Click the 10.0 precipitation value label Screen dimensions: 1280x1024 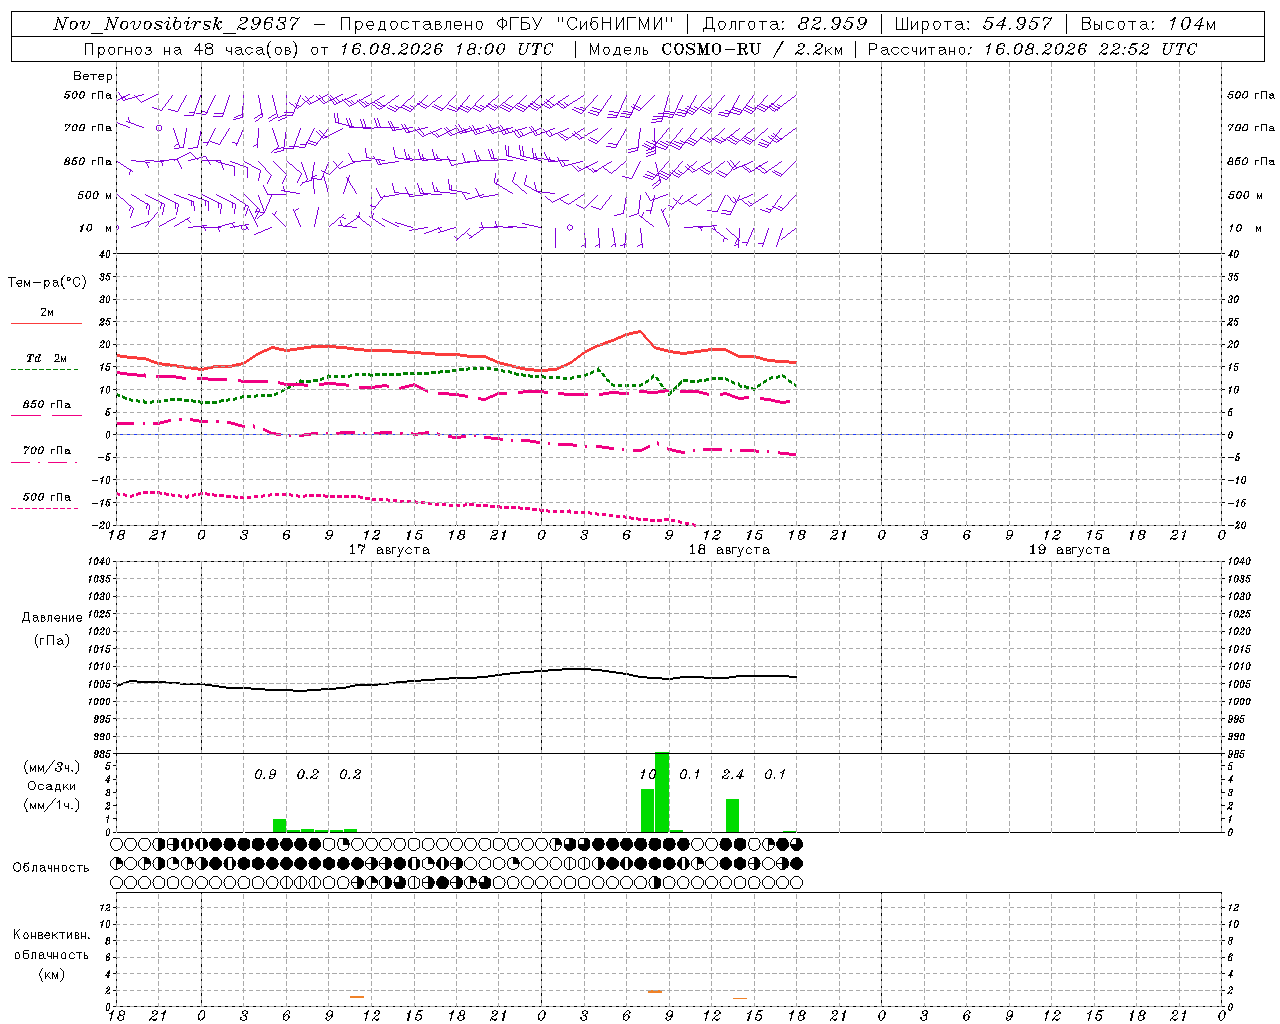(648, 774)
